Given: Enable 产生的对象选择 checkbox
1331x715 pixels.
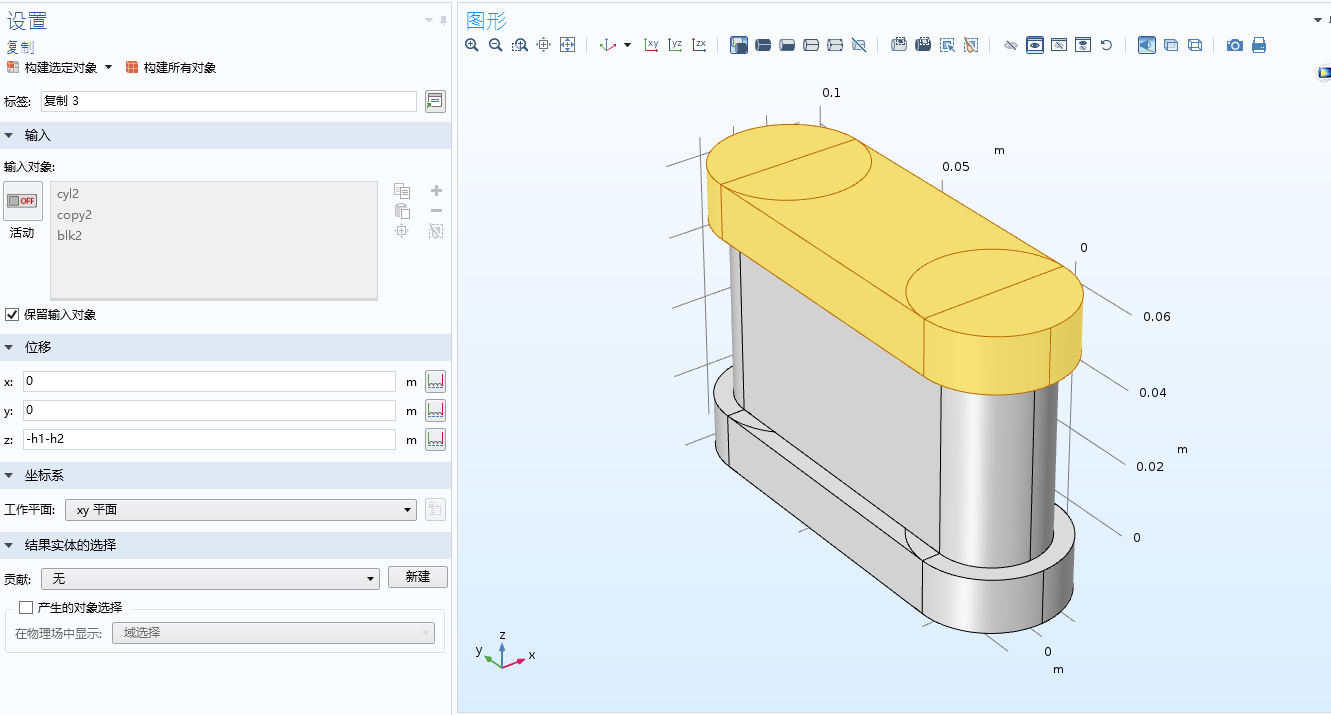Looking at the screenshot, I should point(26,608).
